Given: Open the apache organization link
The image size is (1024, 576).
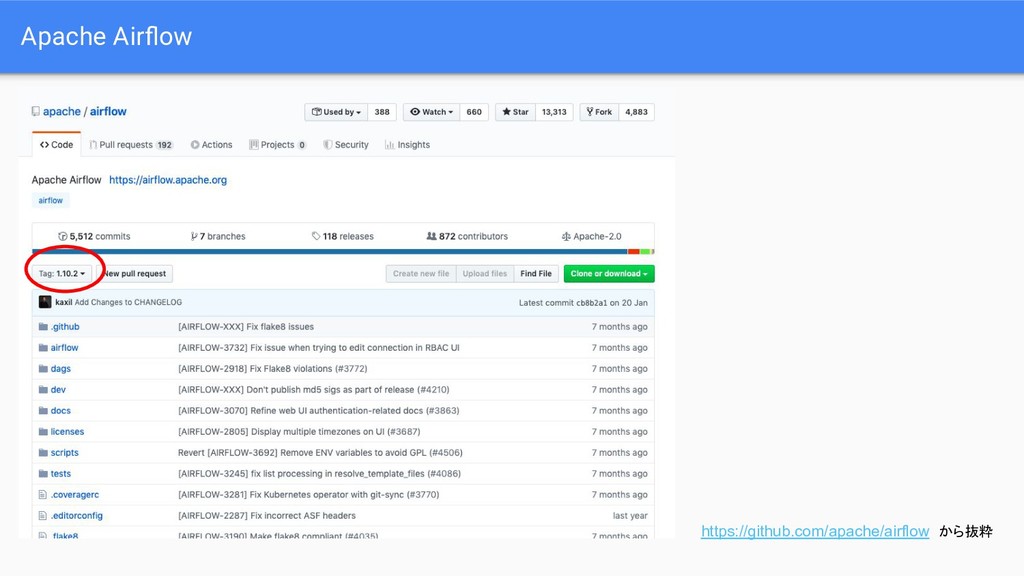Looking at the screenshot, I should click(x=62, y=112).
